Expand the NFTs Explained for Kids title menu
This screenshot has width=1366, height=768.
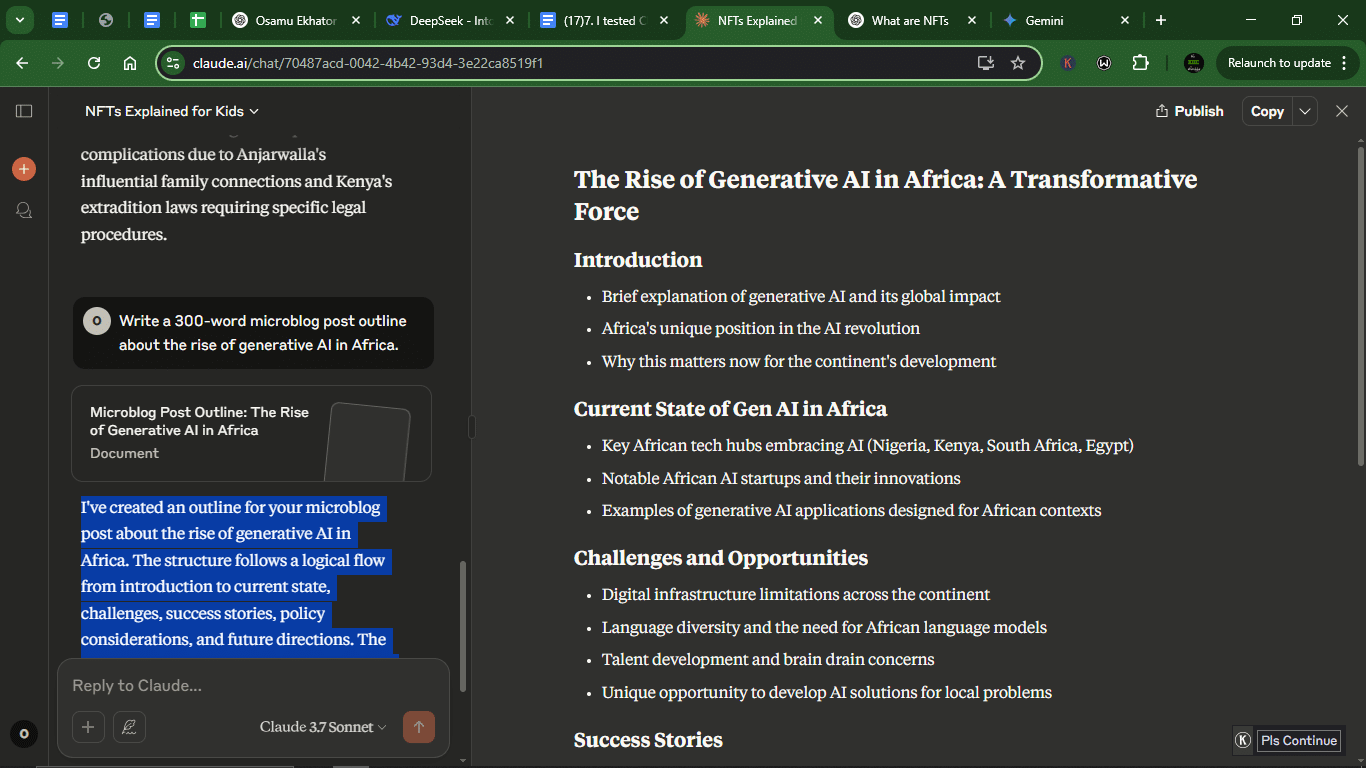pyautogui.click(x=172, y=111)
